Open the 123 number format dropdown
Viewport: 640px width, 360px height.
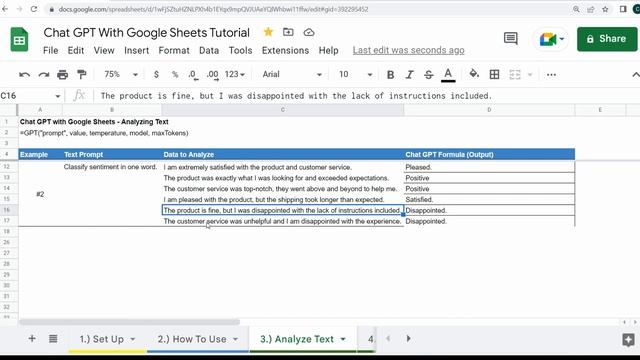[235, 74]
